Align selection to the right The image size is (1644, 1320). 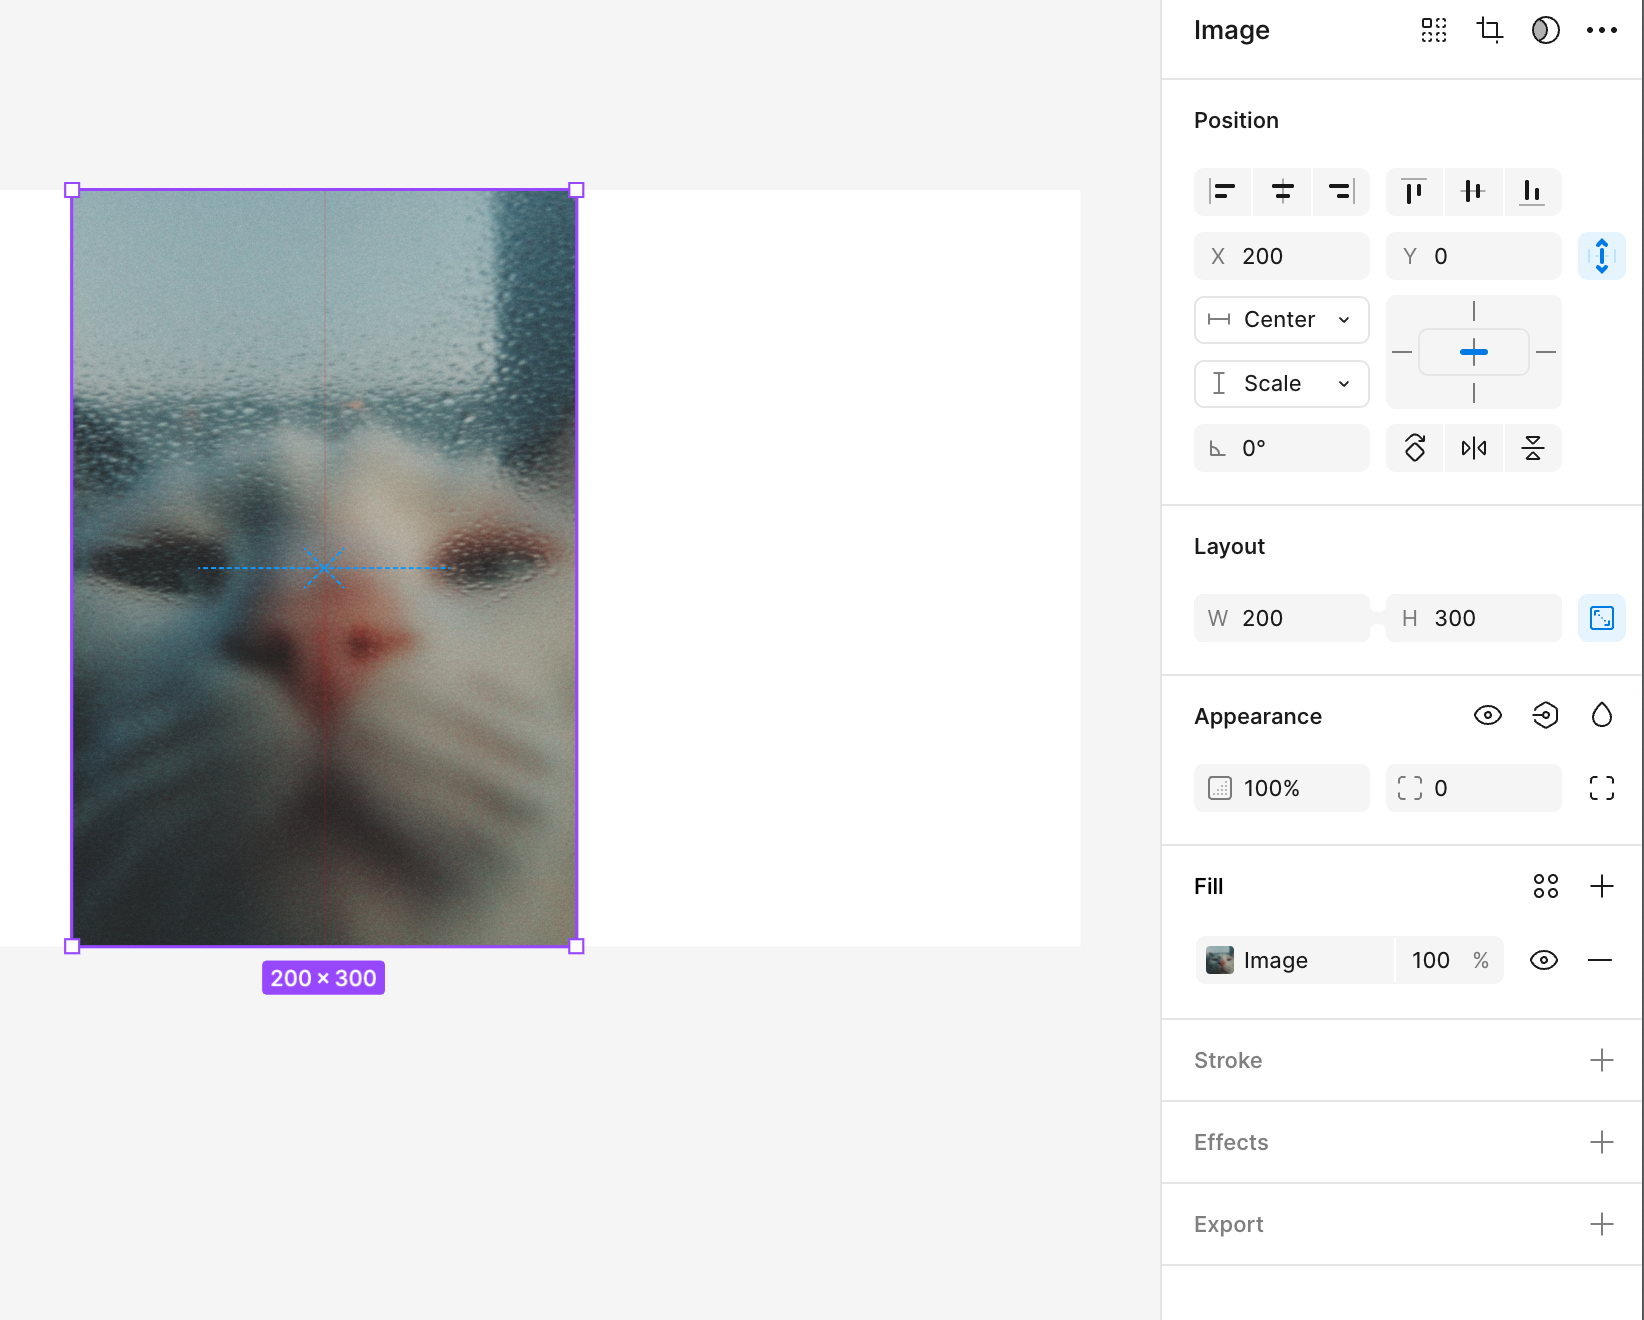click(1341, 191)
